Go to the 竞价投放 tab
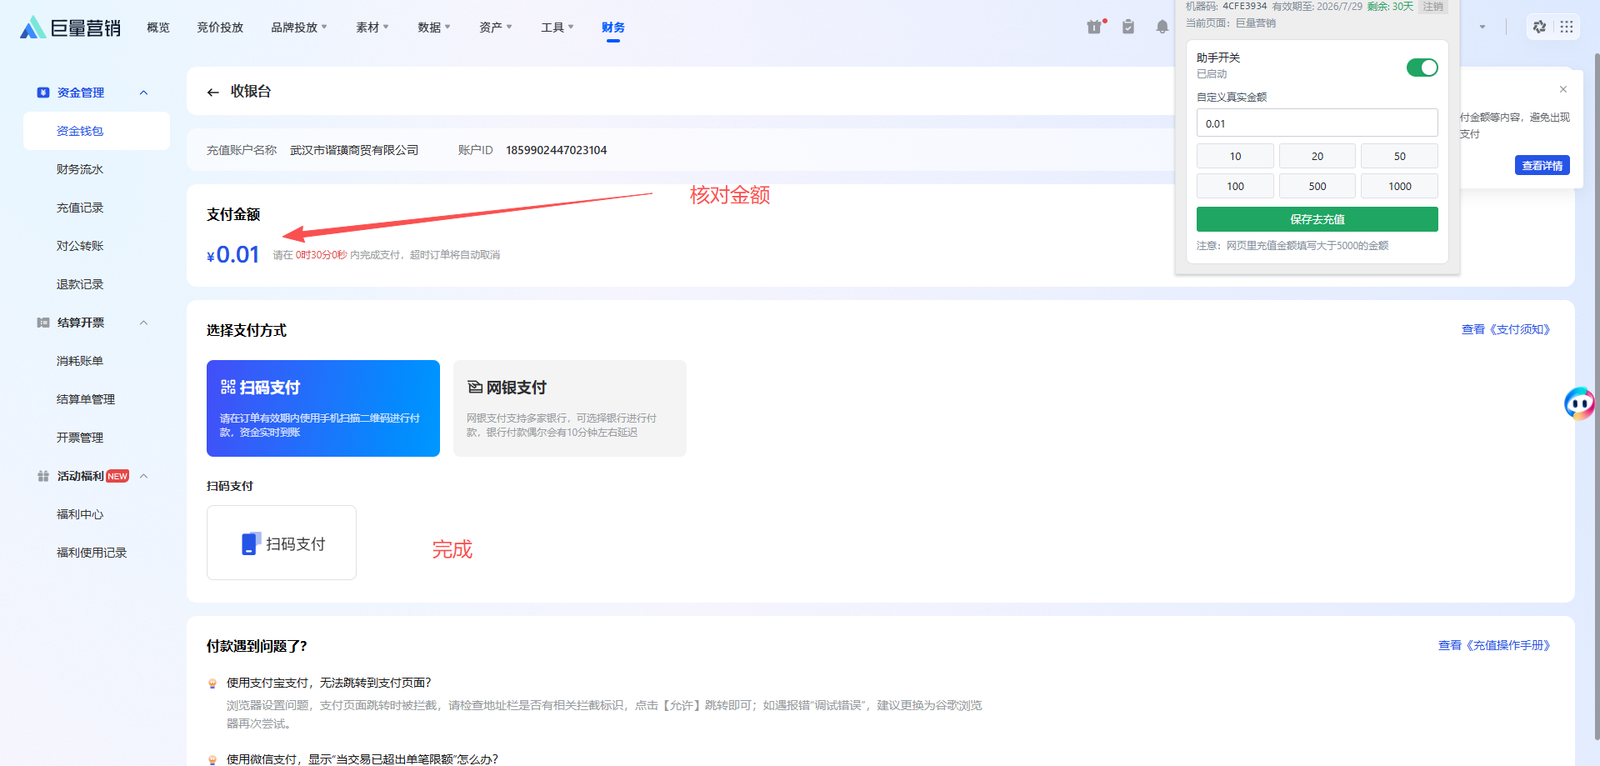The height and width of the screenshot is (766, 1600). (220, 27)
